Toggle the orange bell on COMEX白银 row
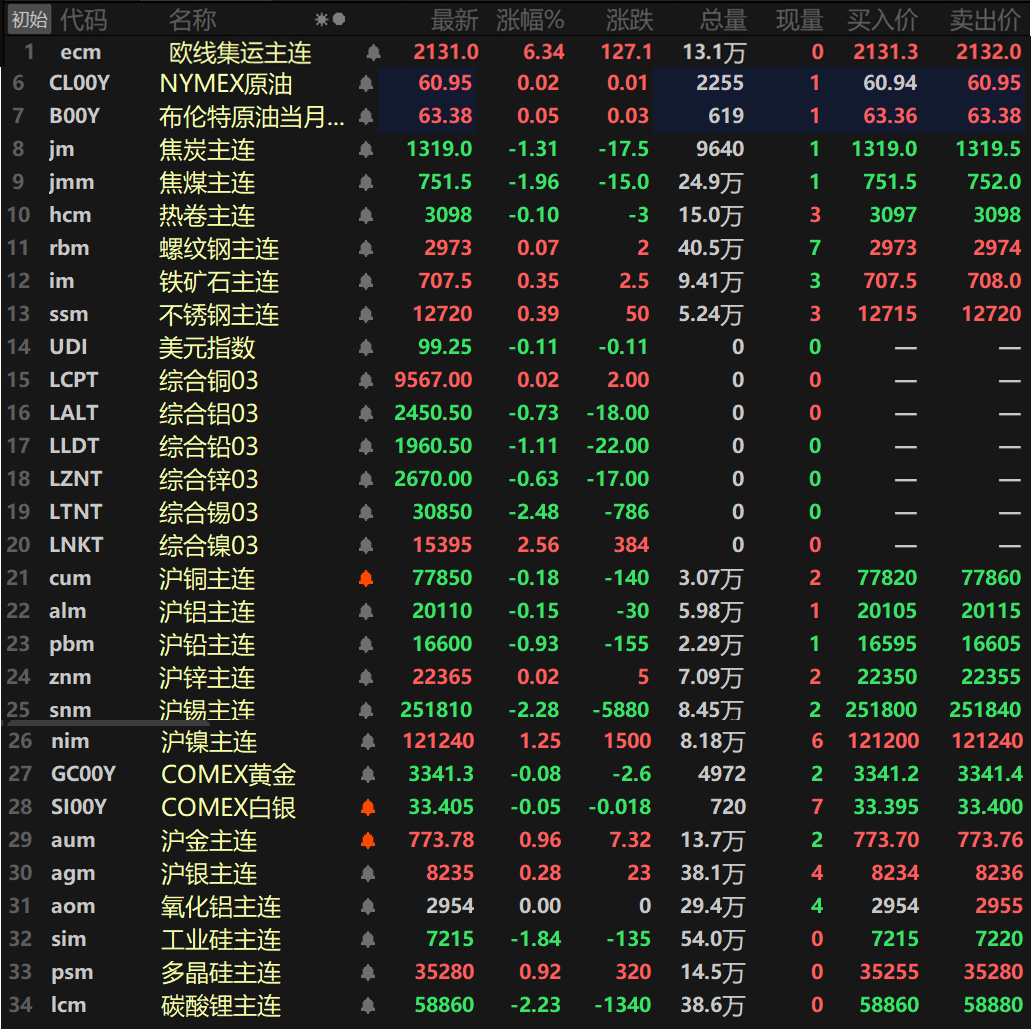Viewport: 1031px width, 1029px height. 368,808
